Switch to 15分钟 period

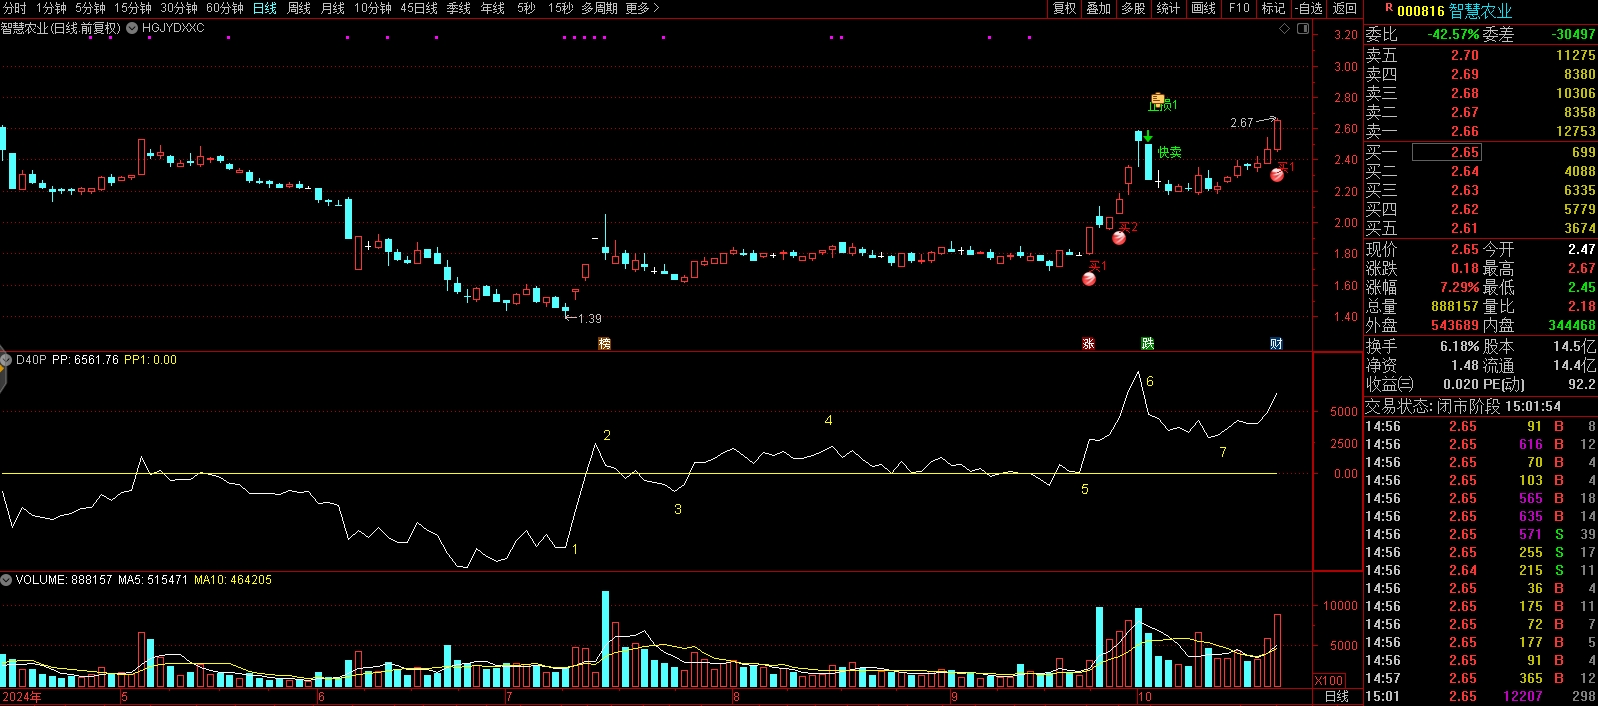click(132, 8)
